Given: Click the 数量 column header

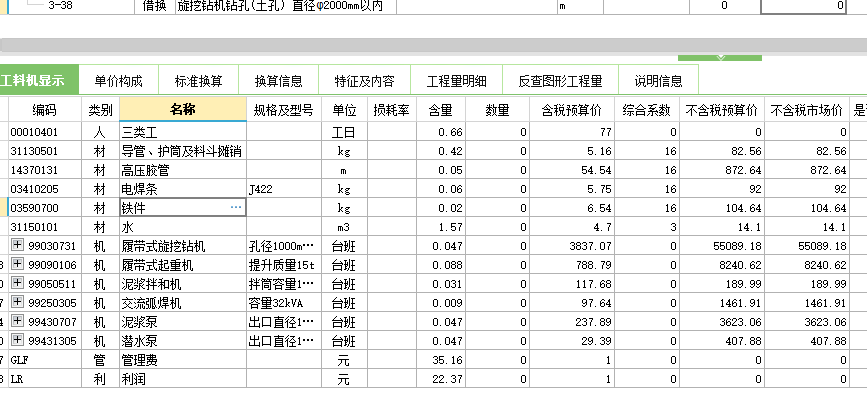Looking at the screenshot, I should [x=498, y=110].
